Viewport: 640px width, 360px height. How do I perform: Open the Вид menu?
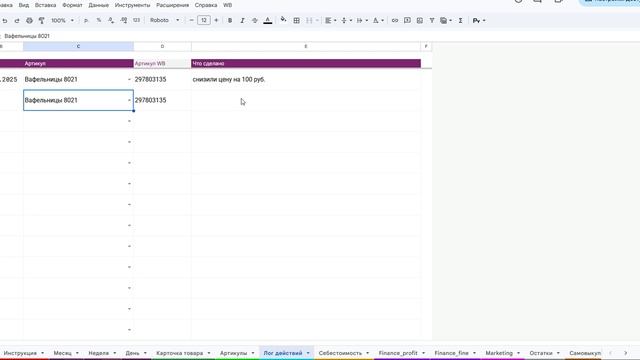(24, 5)
